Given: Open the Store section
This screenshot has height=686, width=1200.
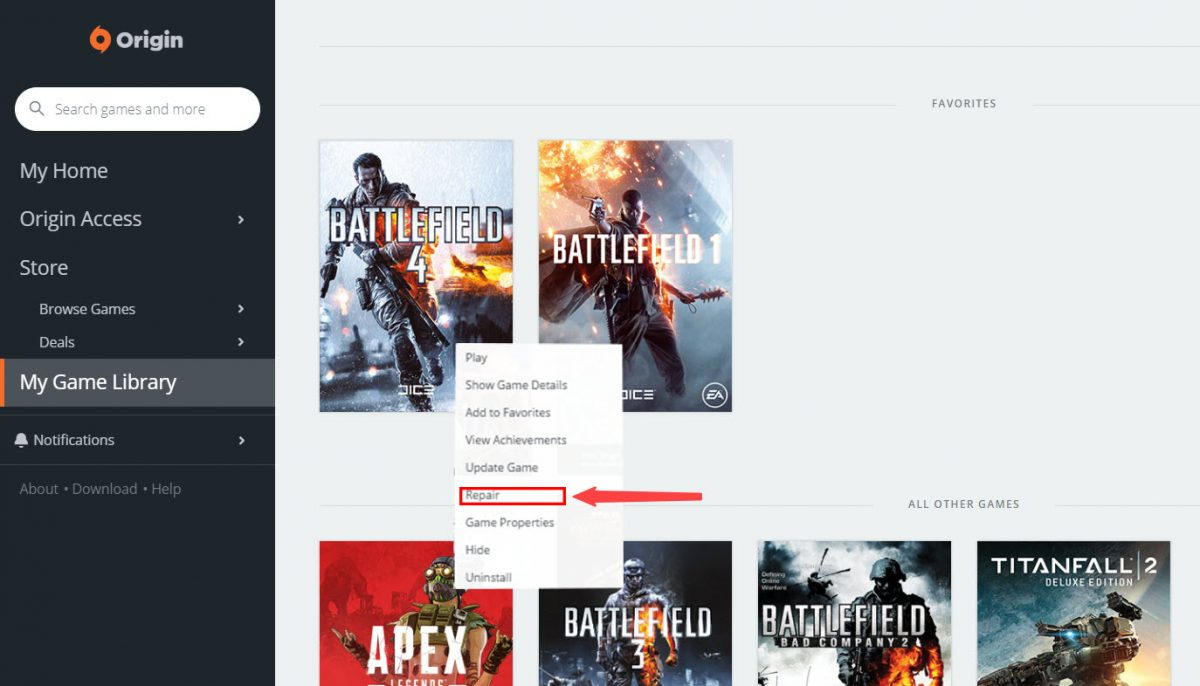Looking at the screenshot, I should [x=44, y=268].
